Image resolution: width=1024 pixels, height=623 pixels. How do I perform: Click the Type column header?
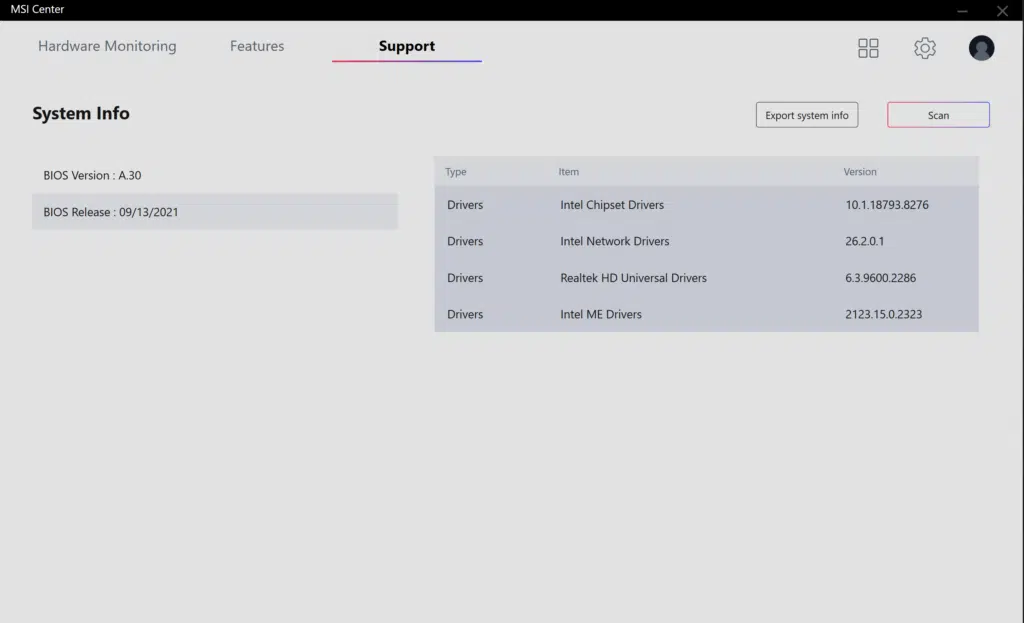point(456,172)
